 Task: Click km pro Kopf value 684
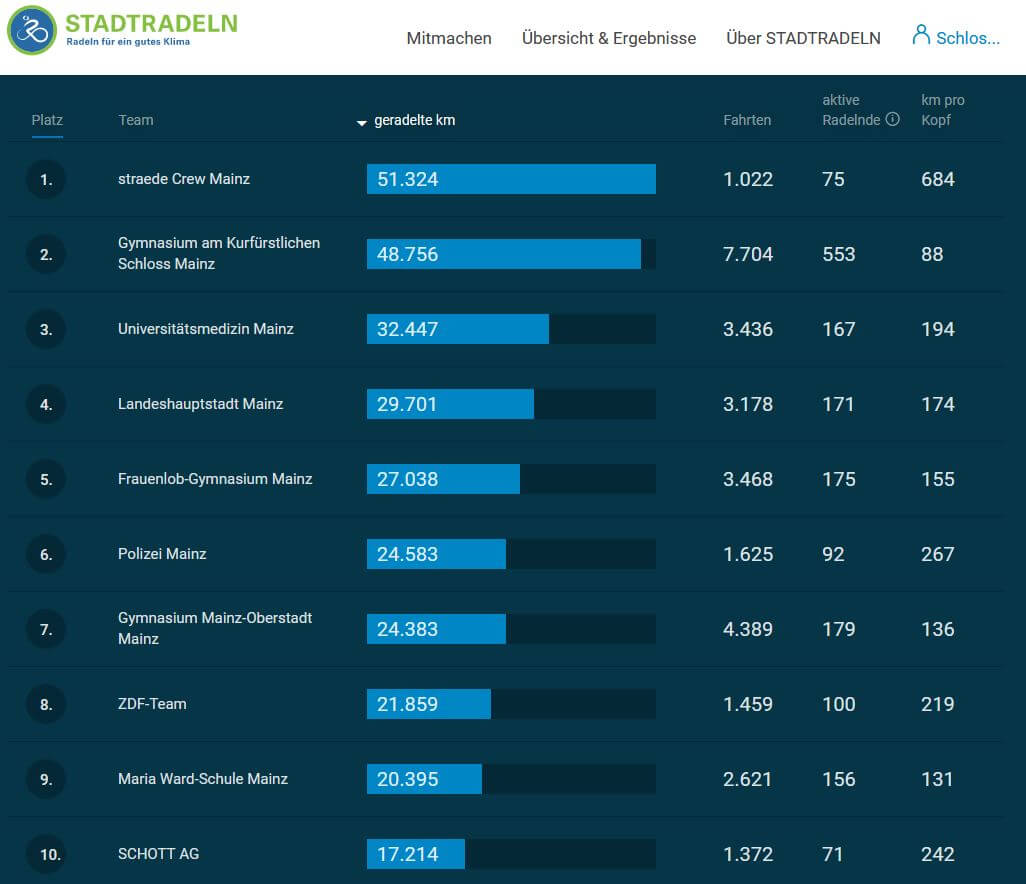[938, 179]
